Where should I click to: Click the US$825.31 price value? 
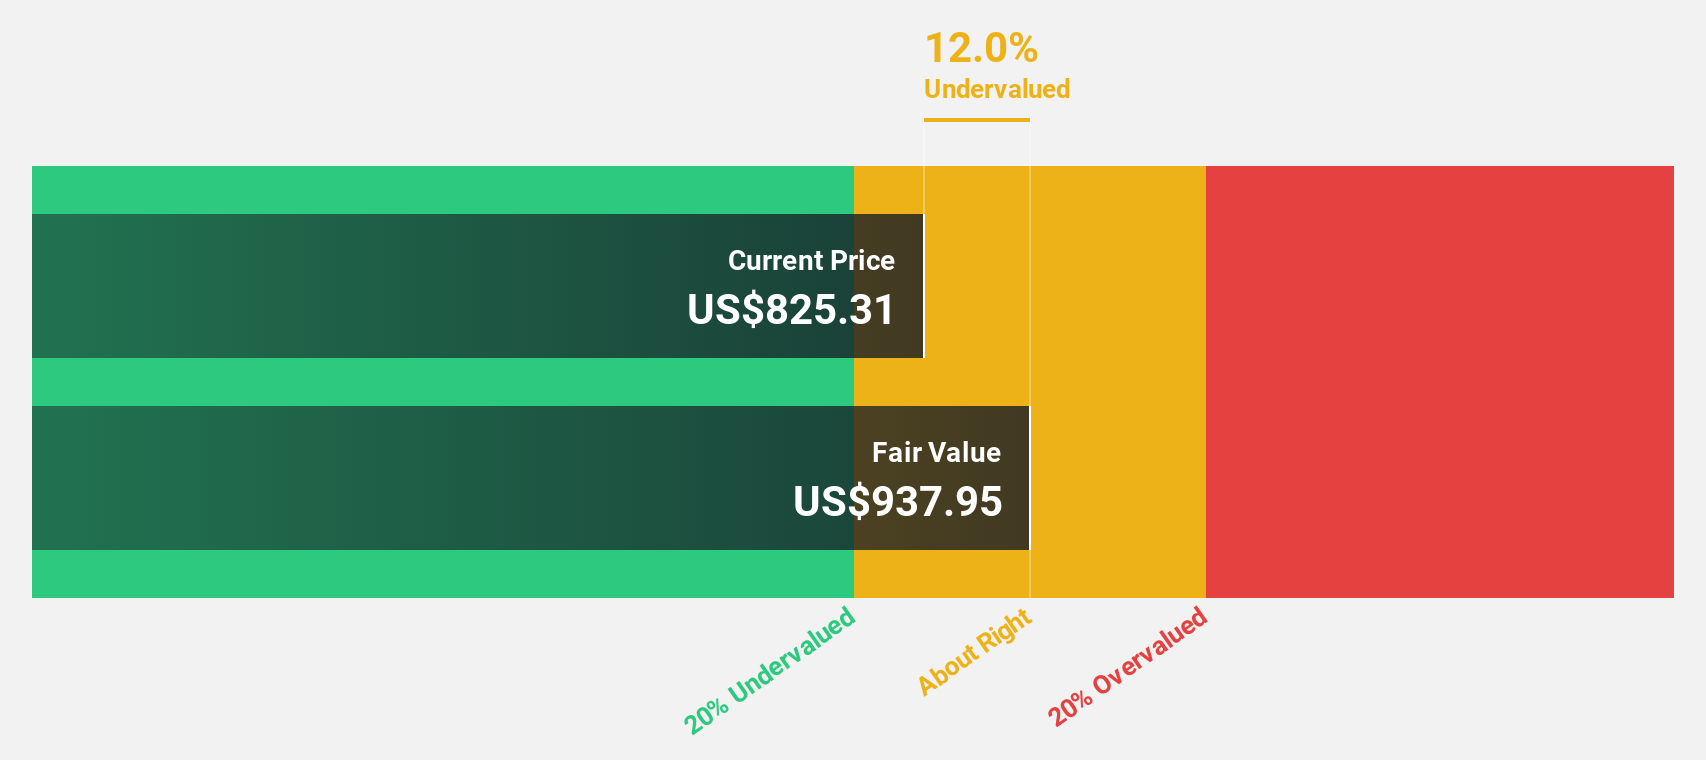(791, 310)
